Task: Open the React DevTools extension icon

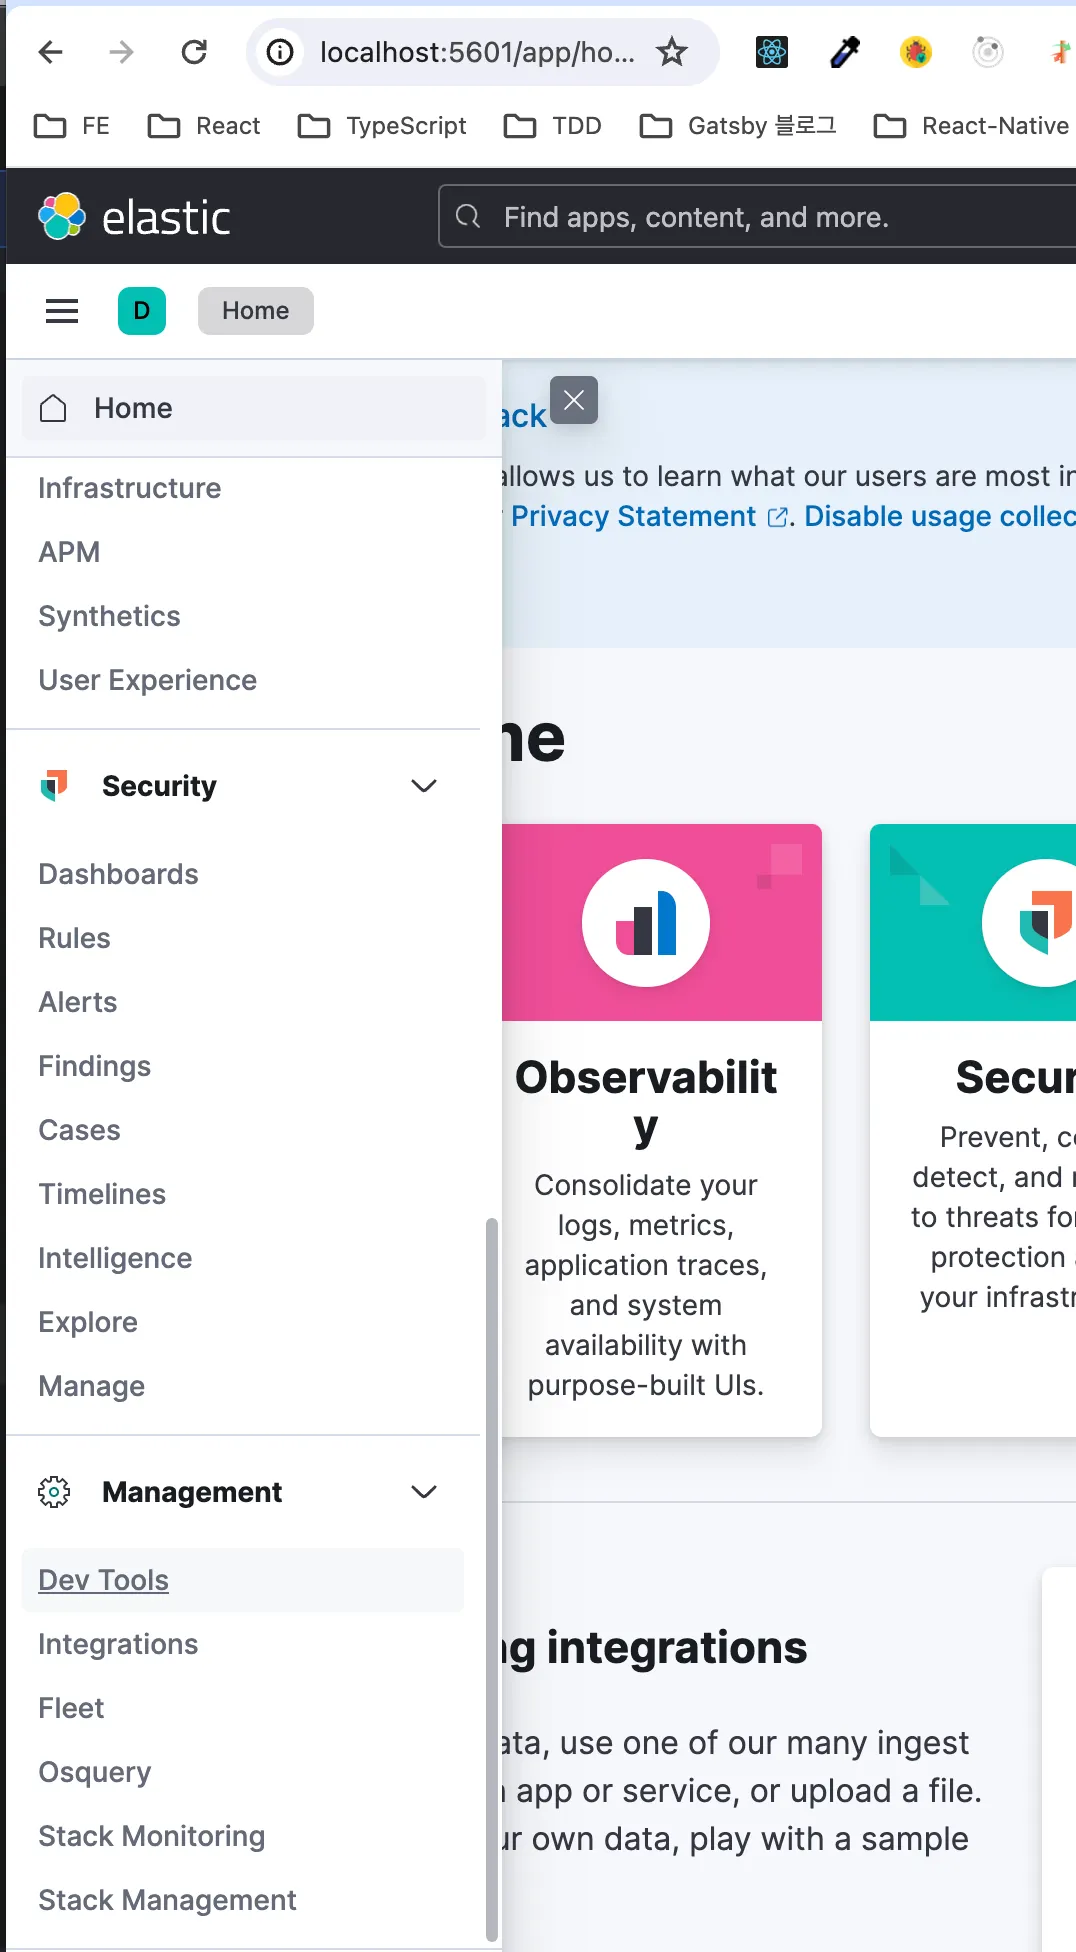Action: pos(772,52)
